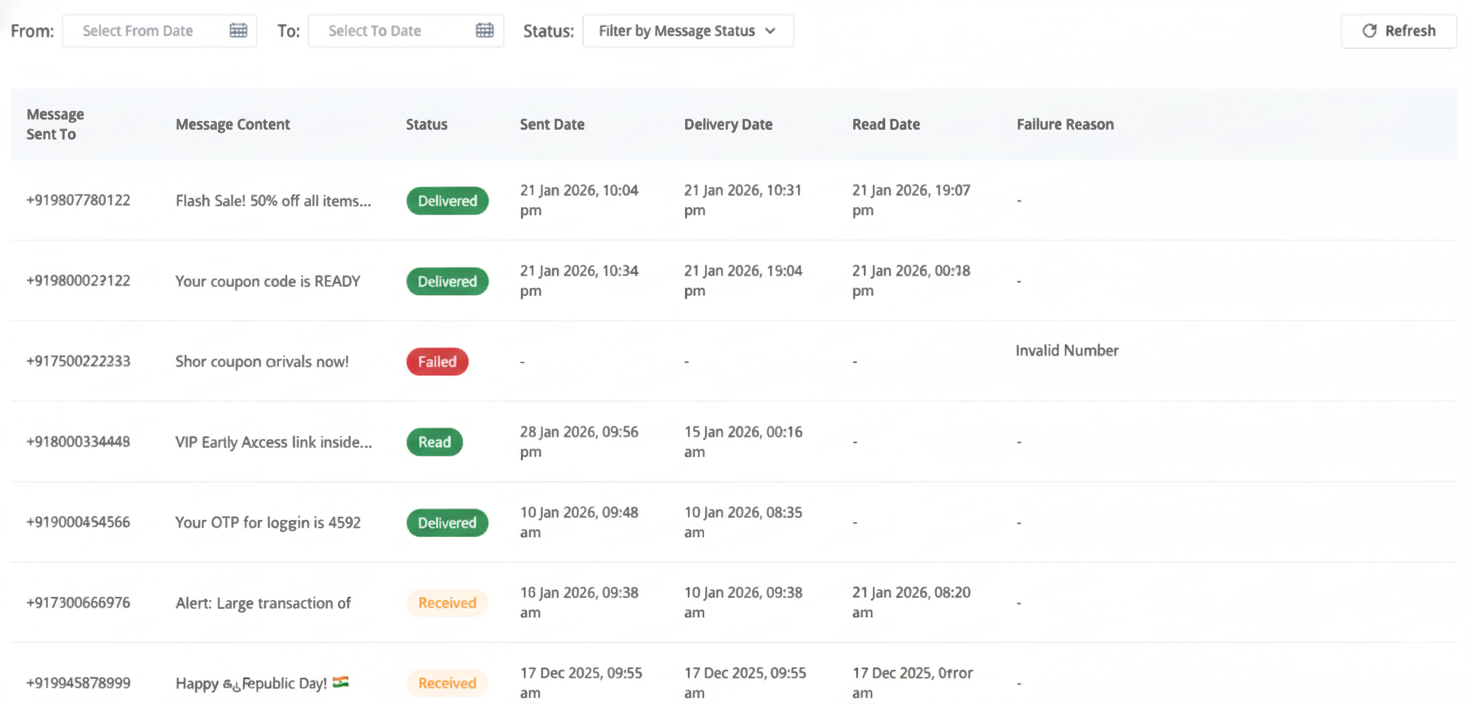Click the Message Content column header

click(x=233, y=125)
